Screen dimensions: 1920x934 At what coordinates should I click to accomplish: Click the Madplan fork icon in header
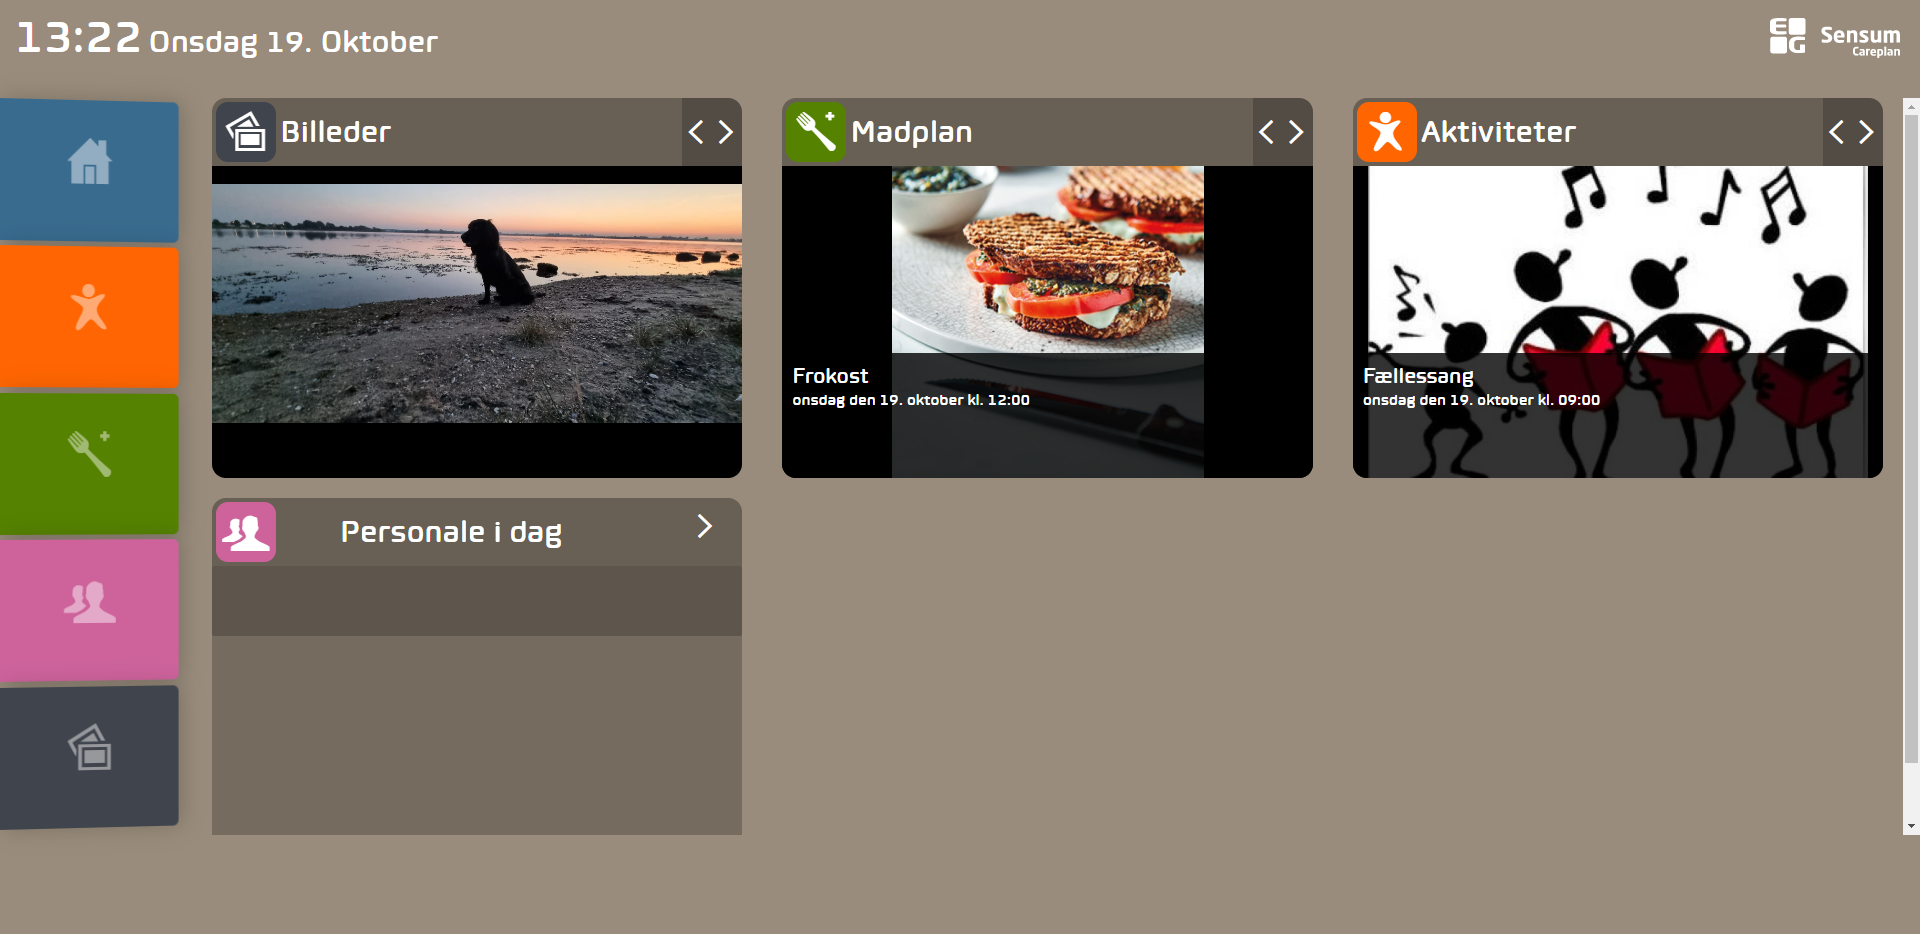click(x=816, y=132)
